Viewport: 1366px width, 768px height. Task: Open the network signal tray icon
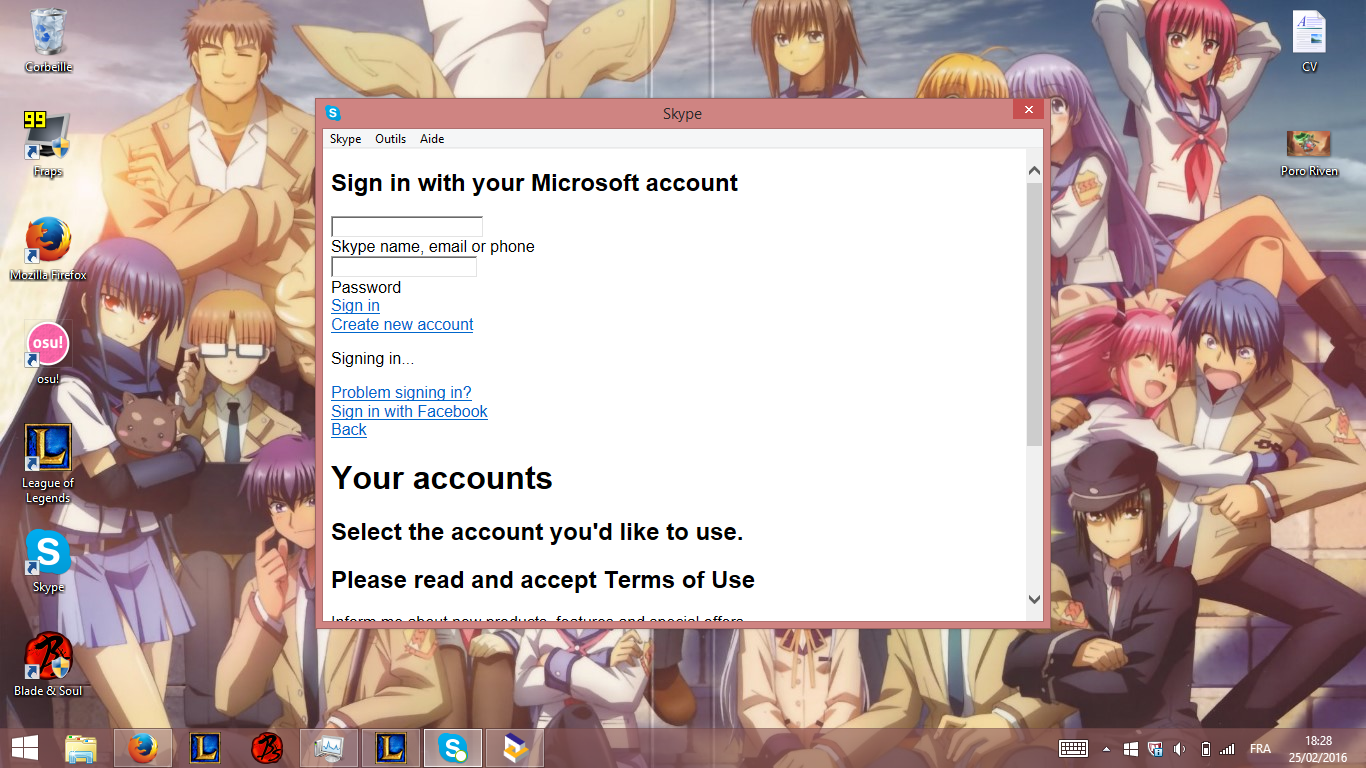tap(1228, 748)
